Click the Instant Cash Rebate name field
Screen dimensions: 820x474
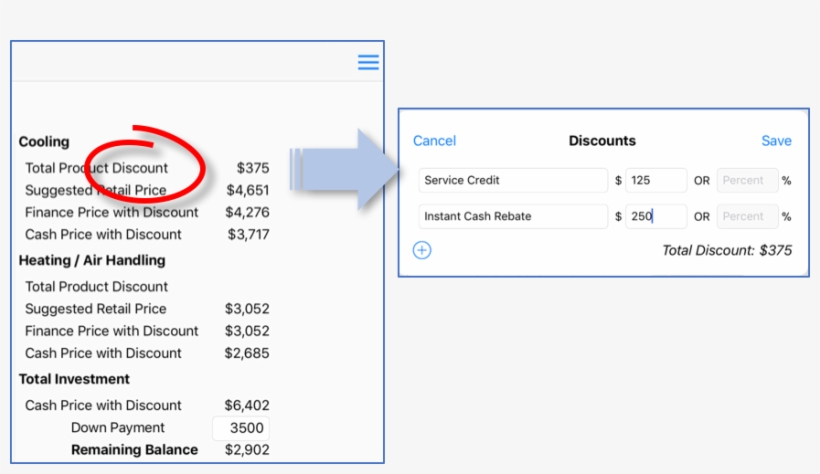click(x=512, y=216)
